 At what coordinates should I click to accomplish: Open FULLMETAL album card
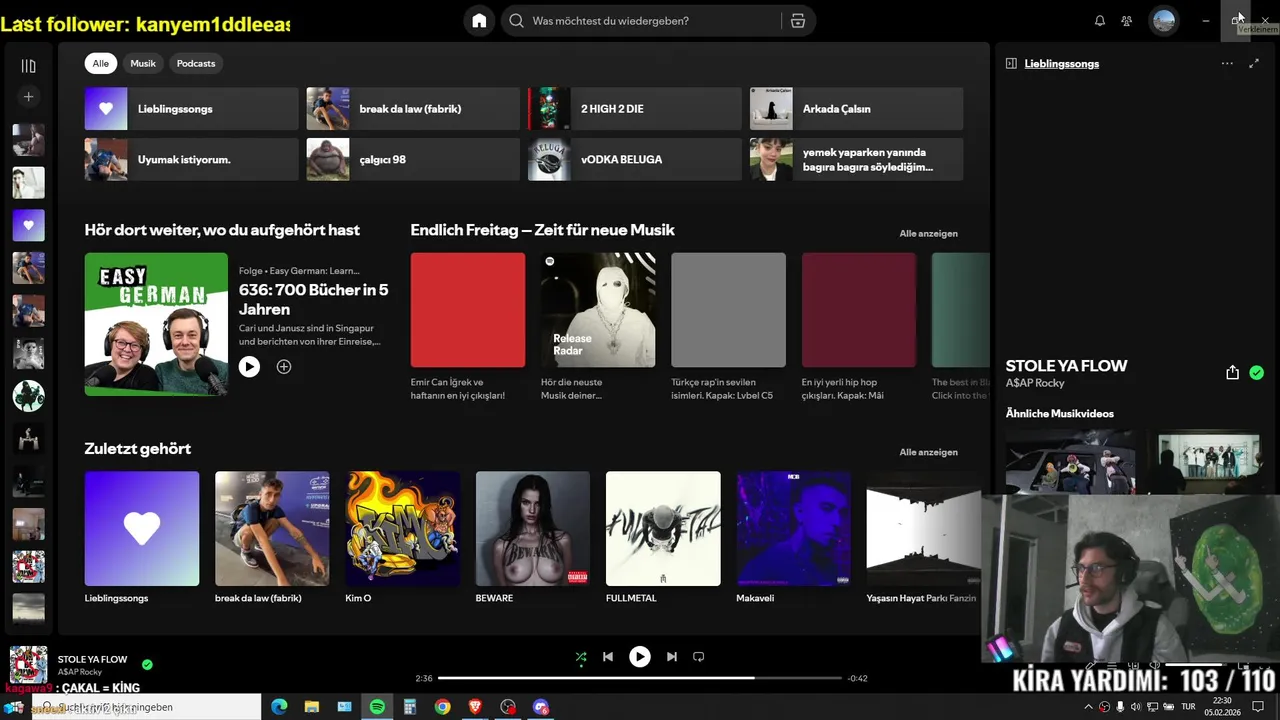663,538
